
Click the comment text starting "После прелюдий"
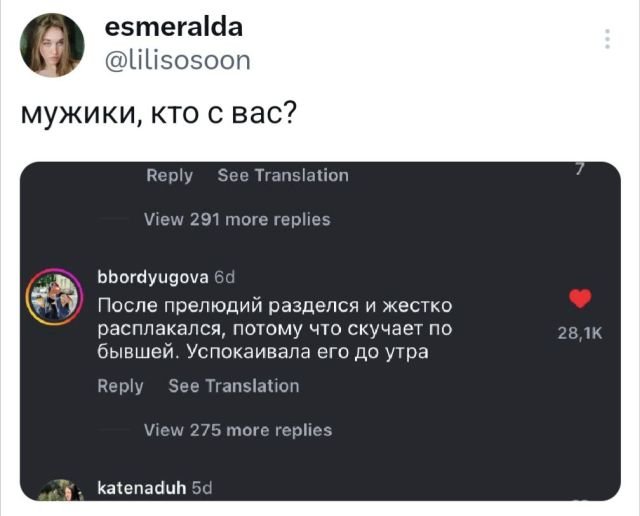(274, 327)
